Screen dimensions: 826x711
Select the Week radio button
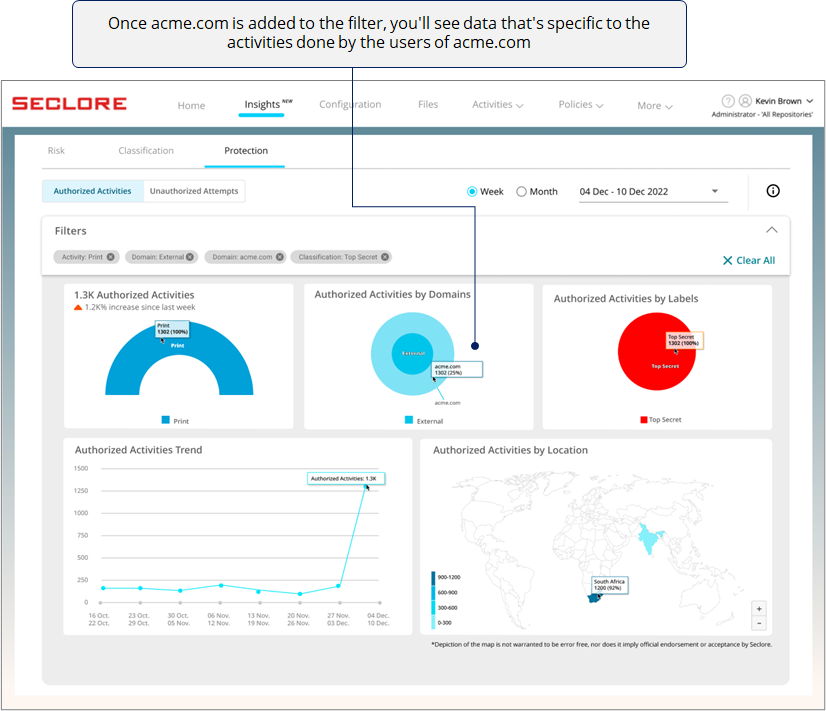[472, 192]
